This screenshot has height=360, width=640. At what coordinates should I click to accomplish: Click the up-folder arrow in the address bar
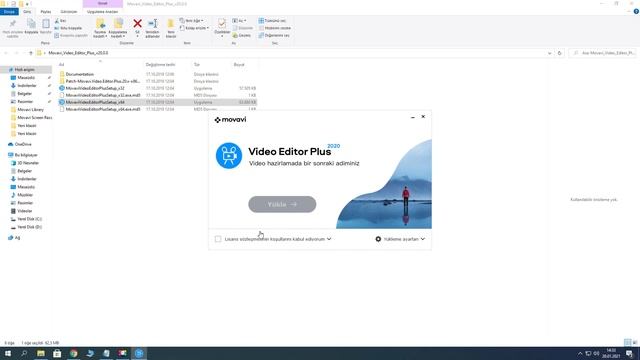31,53
